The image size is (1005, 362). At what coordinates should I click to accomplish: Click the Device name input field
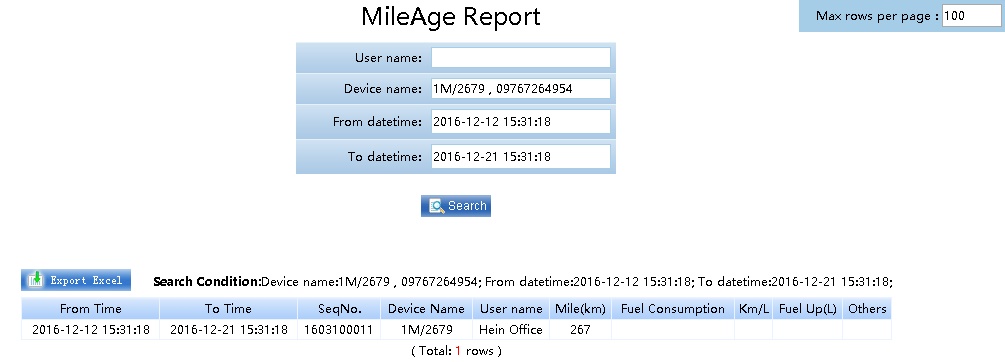click(520, 88)
